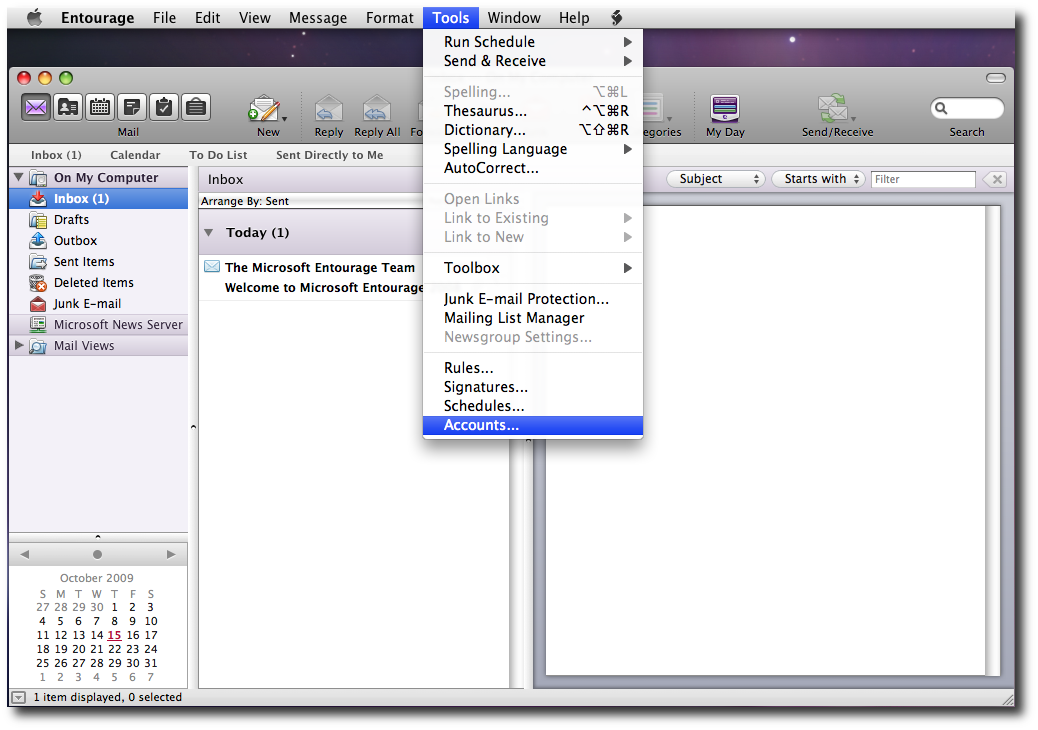The width and height of the screenshot is (1038, 730).
Task: Create a New mail message
Action: click(x=263, y=109)
